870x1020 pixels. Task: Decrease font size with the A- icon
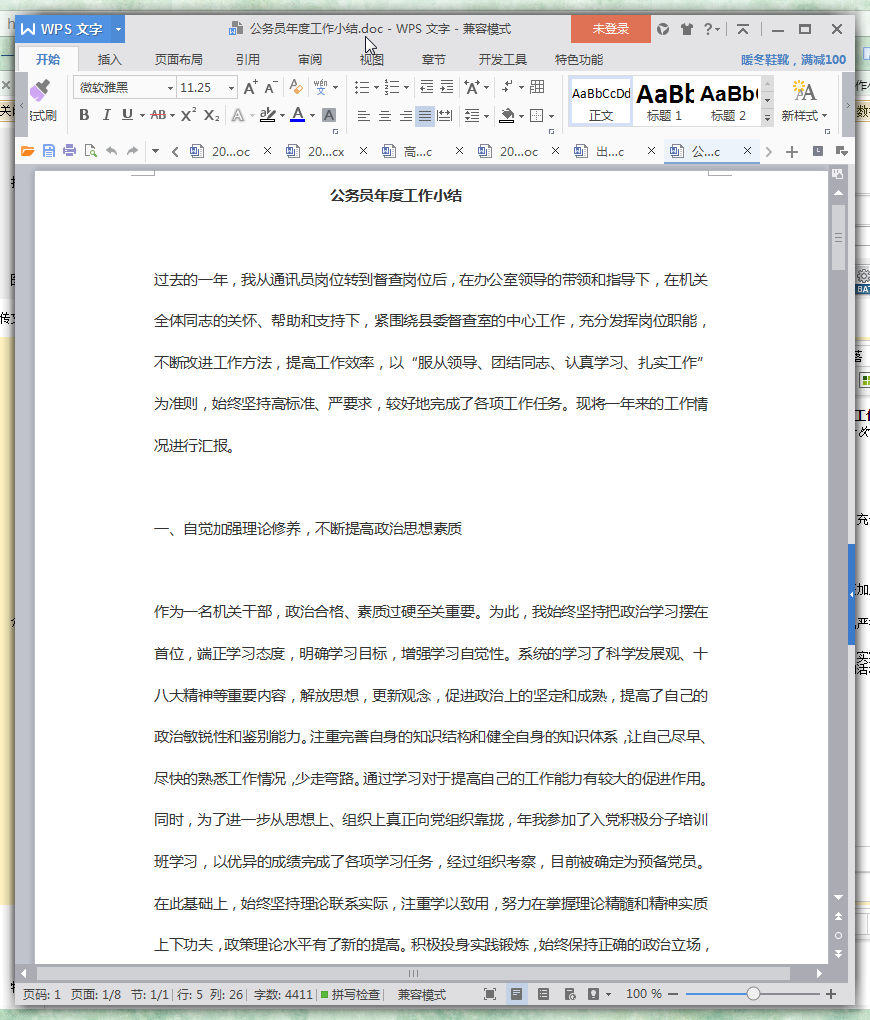[271, 88]
